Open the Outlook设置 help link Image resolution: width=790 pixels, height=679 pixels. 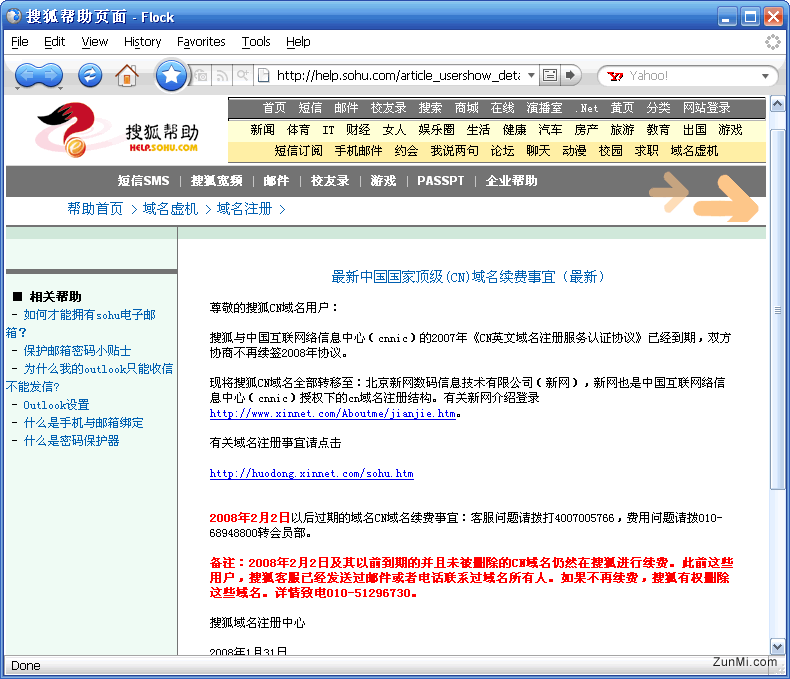tap(56, 405)
